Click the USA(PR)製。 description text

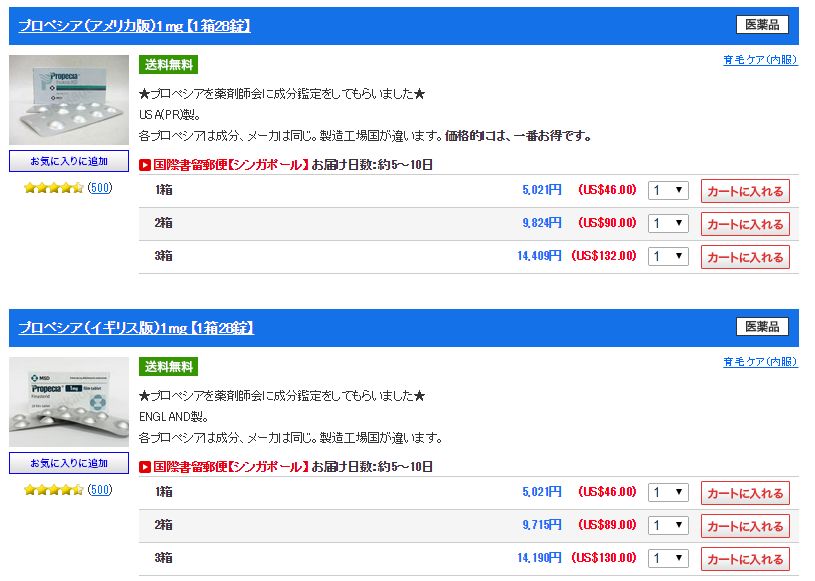tap(169, 115)
